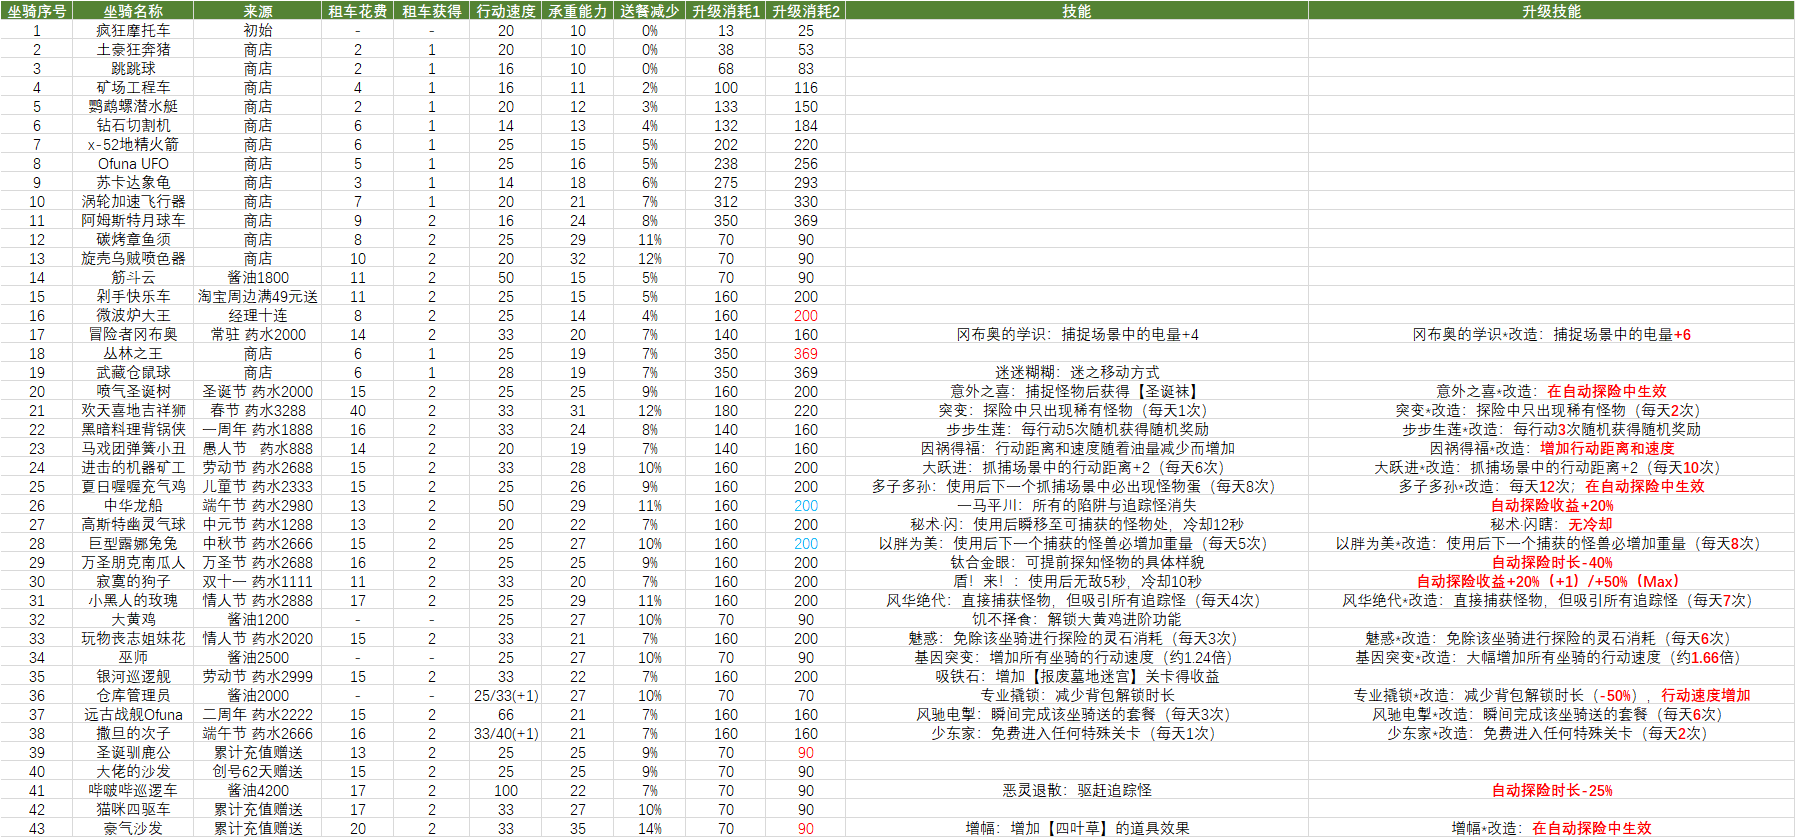Select the 猫咪四驱车 name cell
This screenshot has width=1795, height=837.
click(133, 809)
